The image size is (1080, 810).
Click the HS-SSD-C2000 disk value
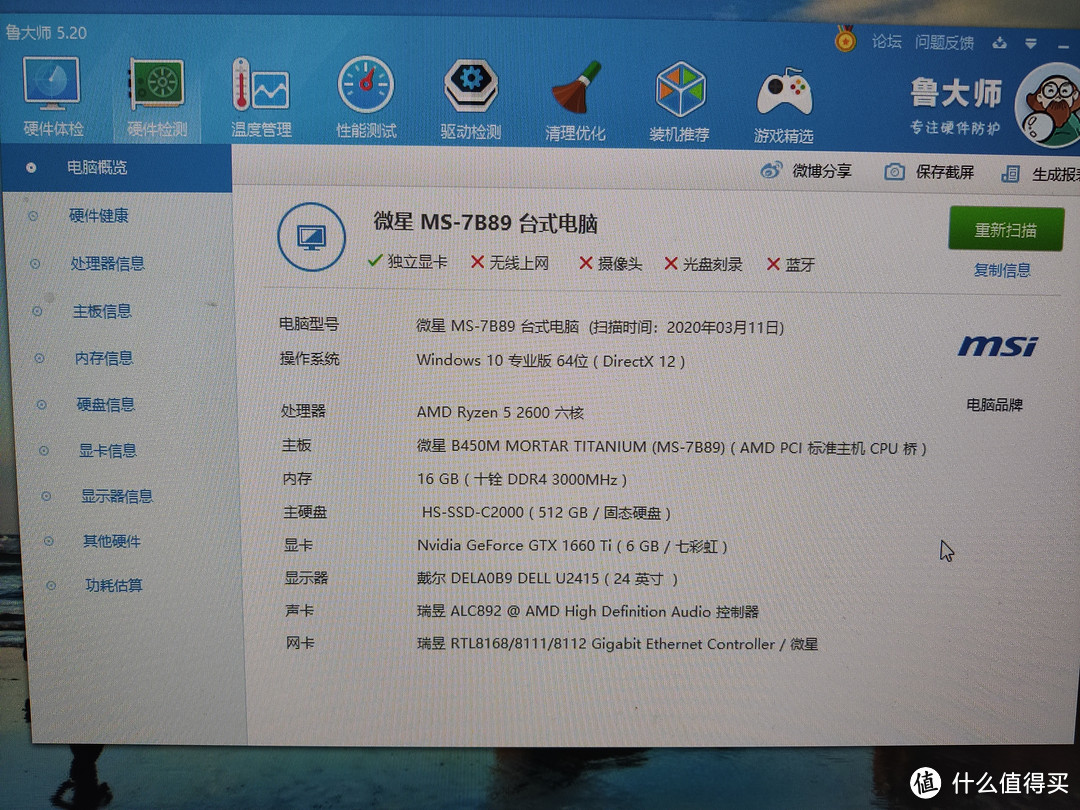[x=546, y=512]
